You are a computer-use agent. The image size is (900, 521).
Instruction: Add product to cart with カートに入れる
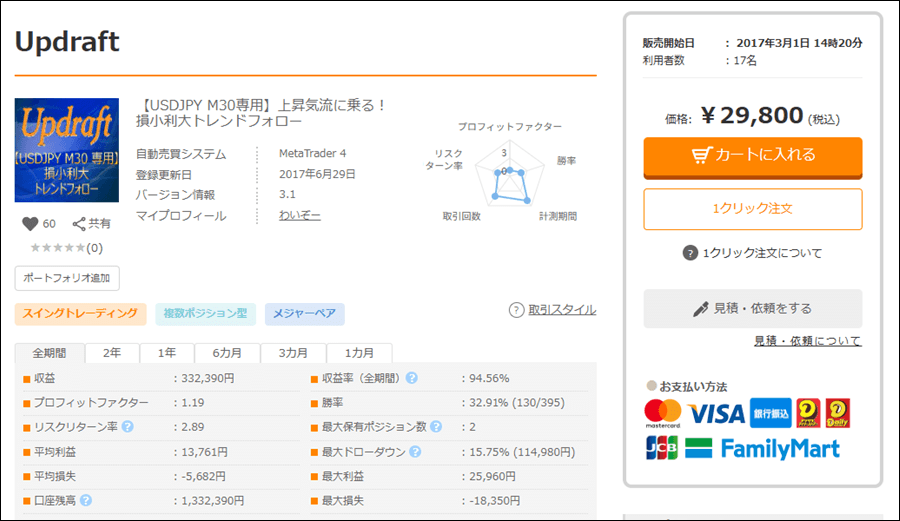[752, 156]
